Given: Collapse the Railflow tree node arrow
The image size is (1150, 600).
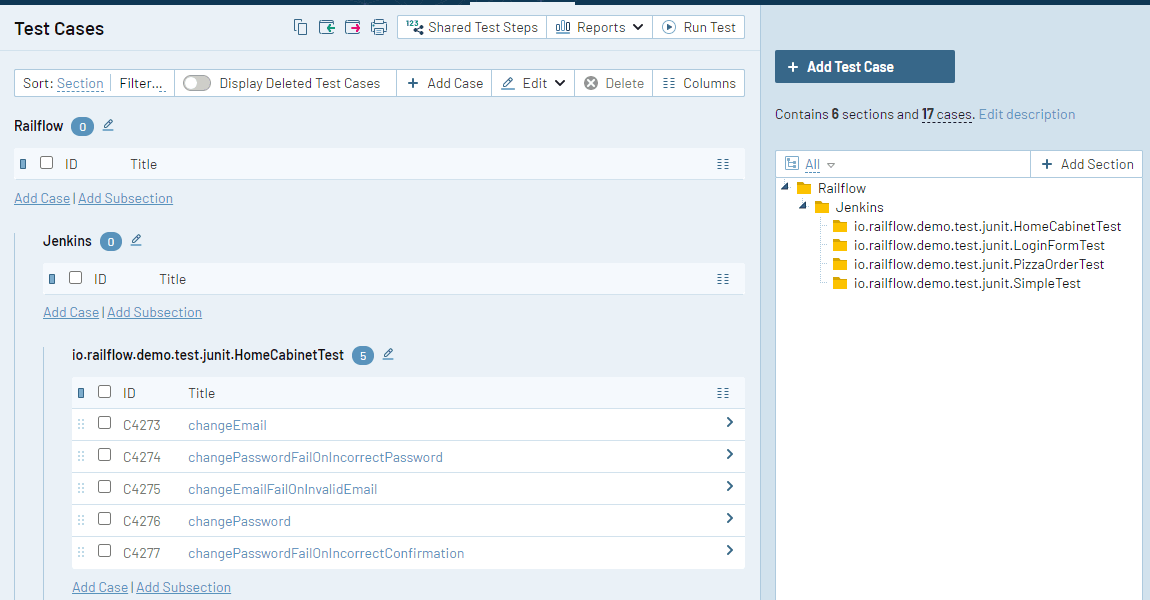Looking at the screenshot, I should tap(785, 186).
